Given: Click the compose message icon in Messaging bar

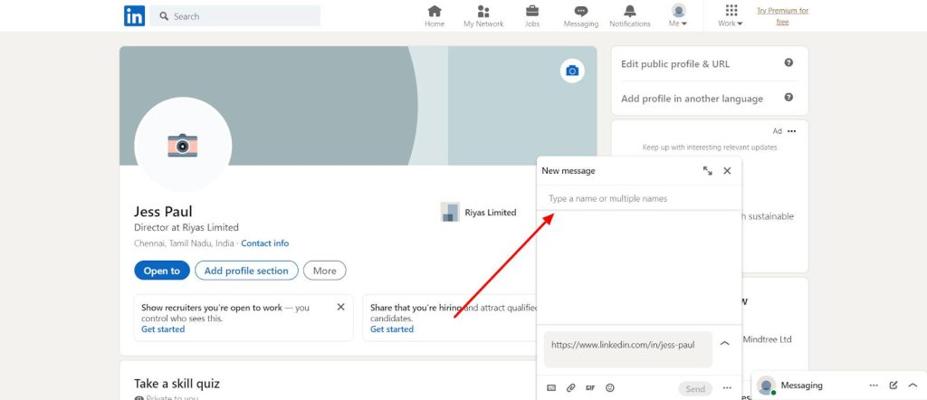Looking at the screenshot, I should [893, 385].
